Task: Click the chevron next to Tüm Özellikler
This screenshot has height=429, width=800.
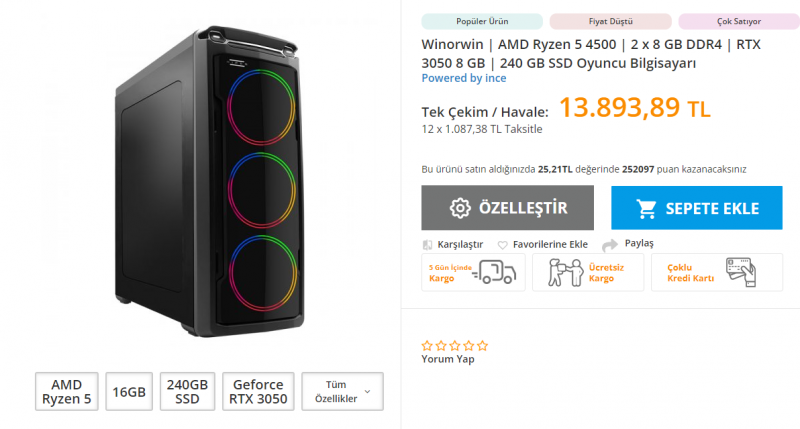Action: [367, 392]
